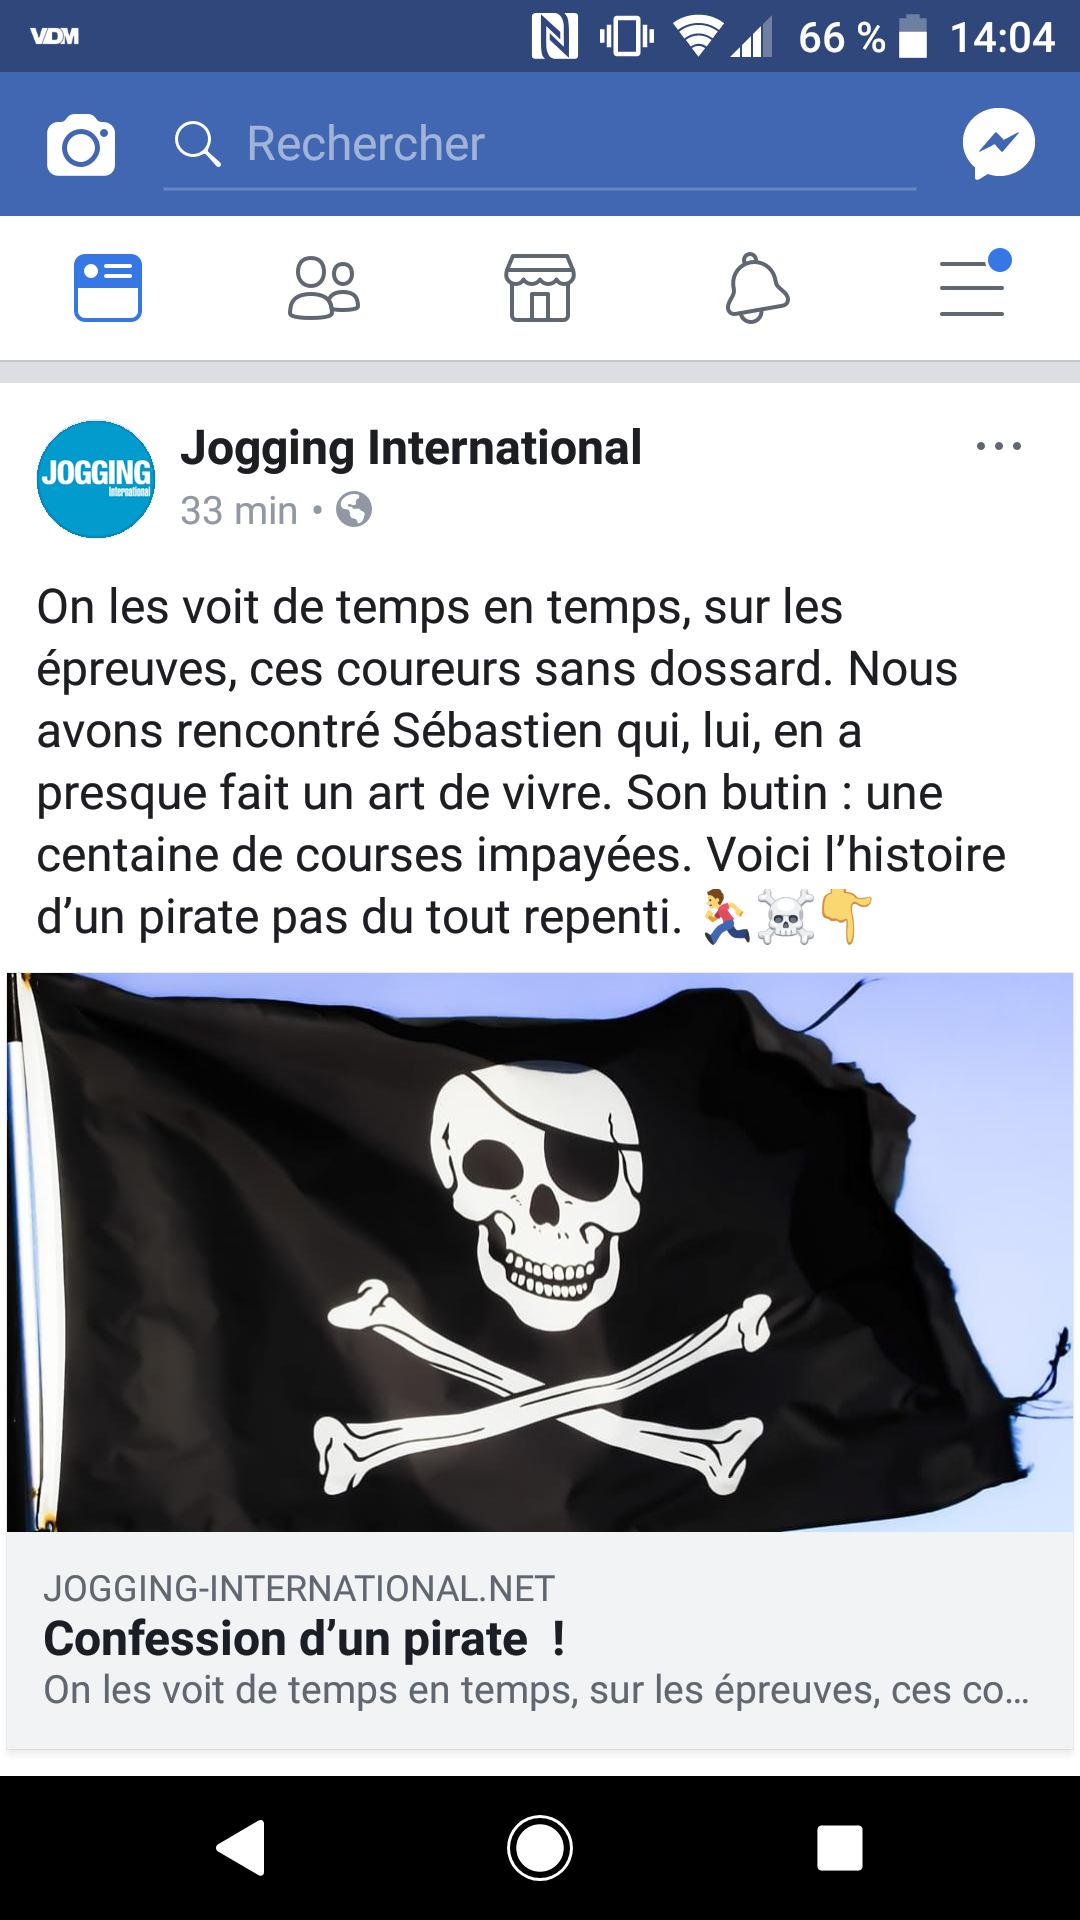Tap Android recent apps square button
Image resolution: width=1080 pixels, height=1920 pixels.
pyautogui.click(x=840, y=1847)
